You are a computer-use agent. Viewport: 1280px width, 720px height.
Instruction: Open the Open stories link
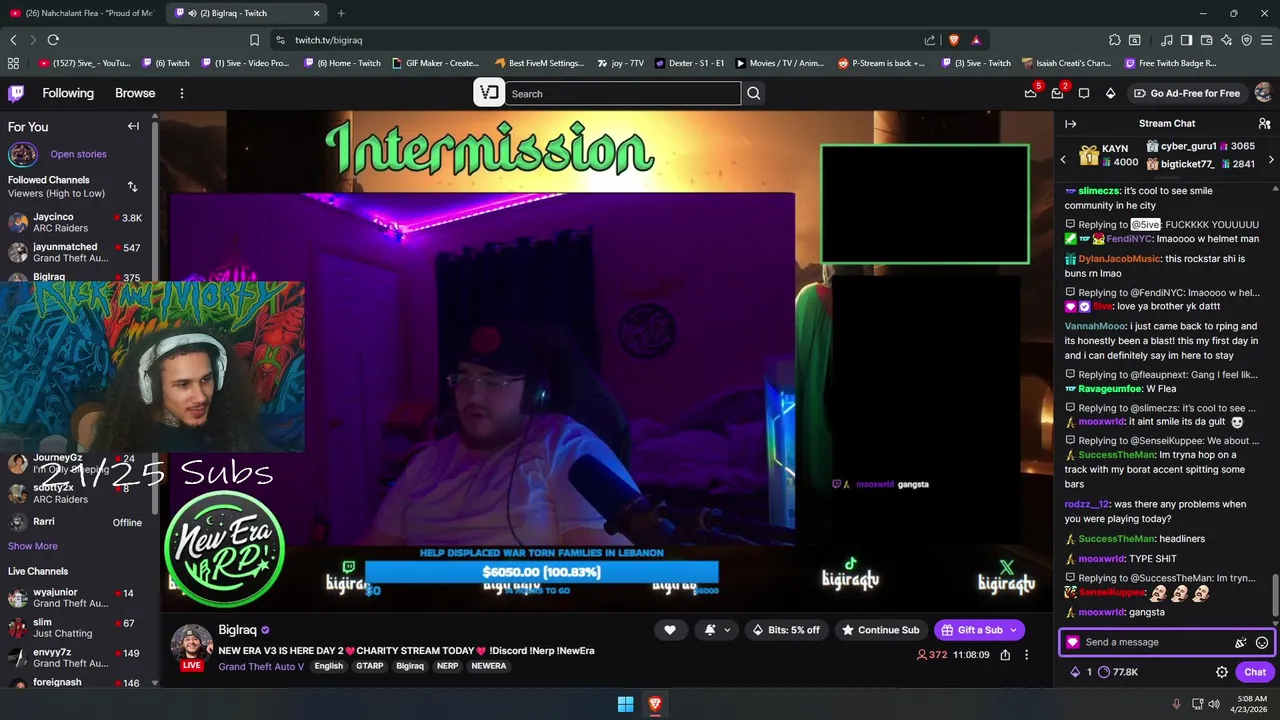(x=78, y=154)
